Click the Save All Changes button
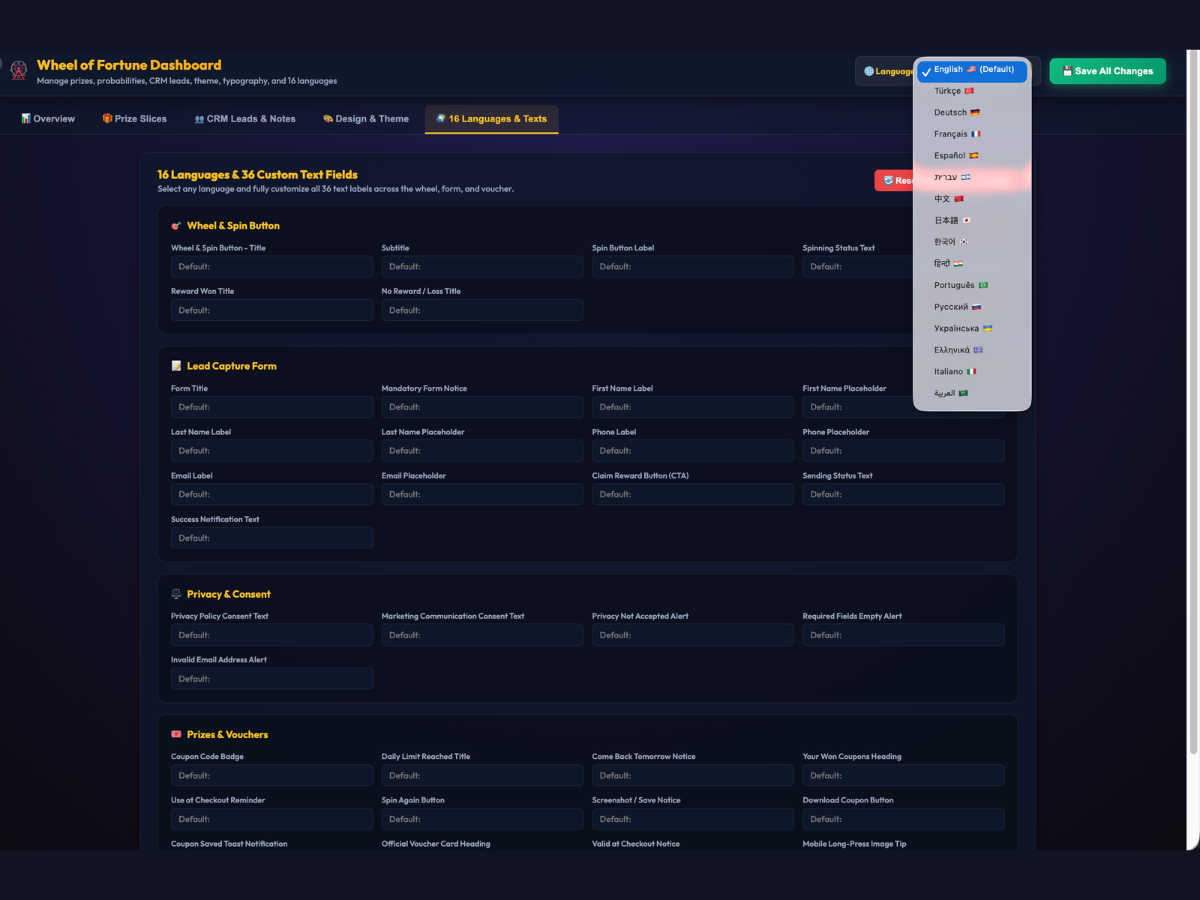 (x=1107, y=71)
